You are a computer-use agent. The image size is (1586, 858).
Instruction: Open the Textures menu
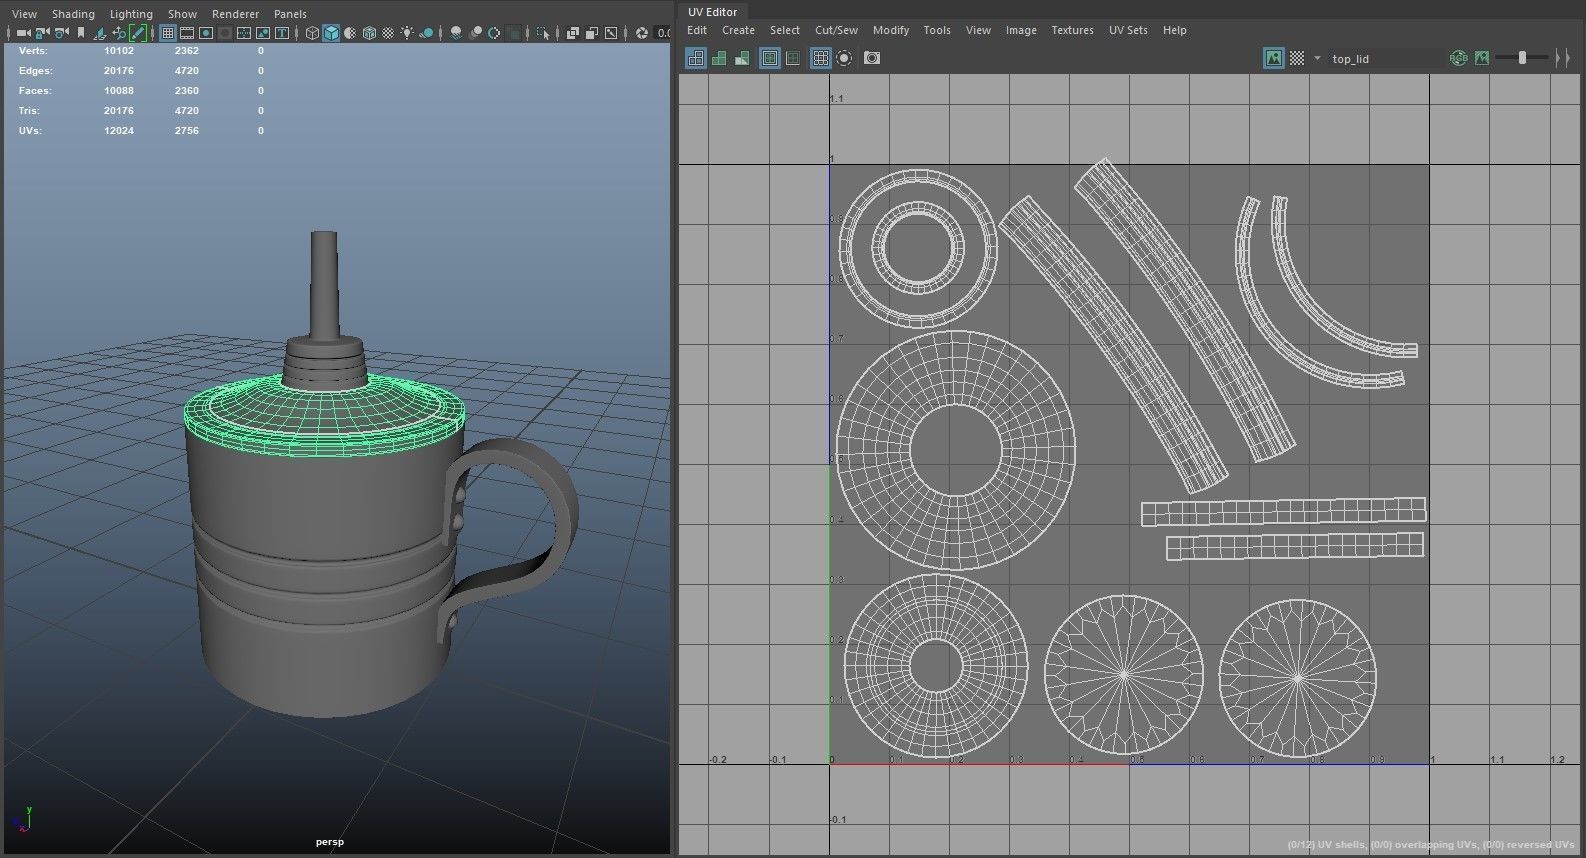tap(1072, 30)
